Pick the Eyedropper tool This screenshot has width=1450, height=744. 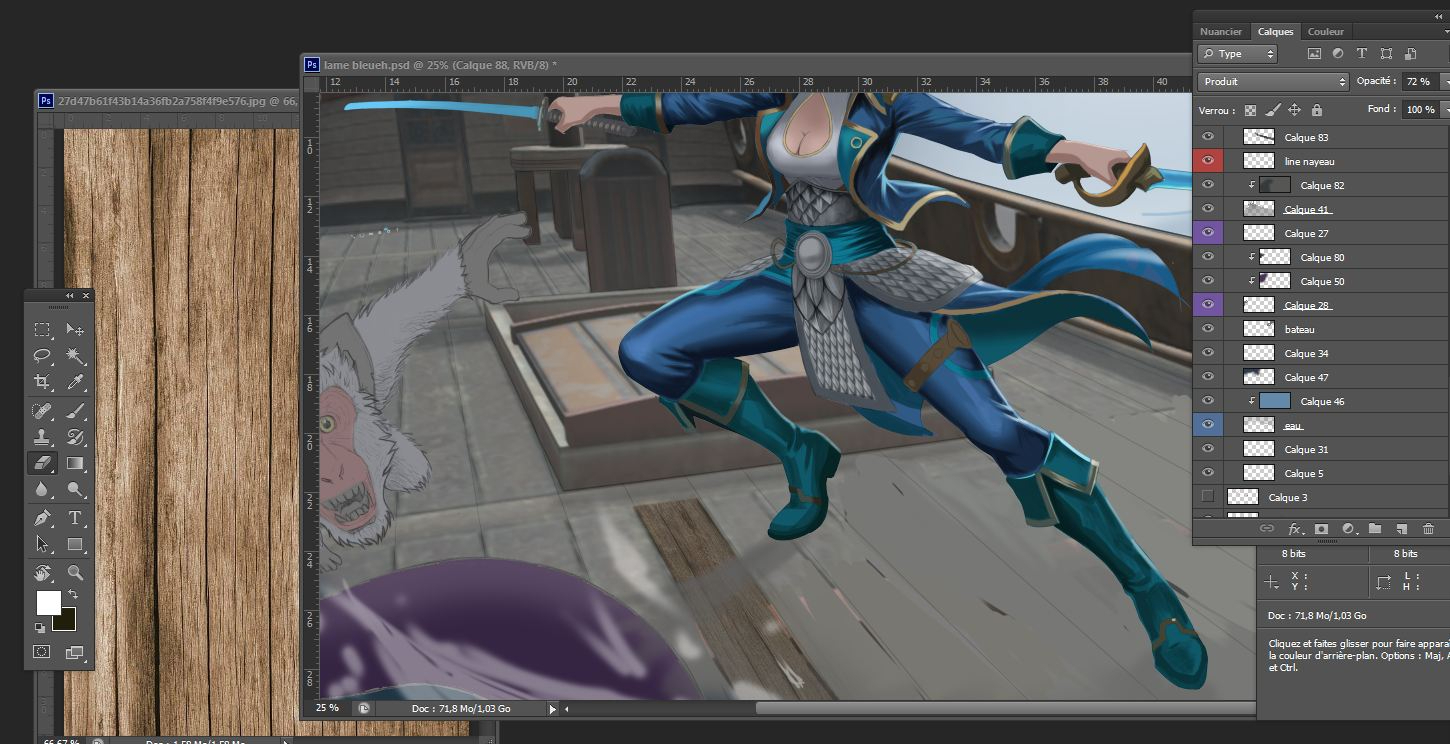(75, 382)
